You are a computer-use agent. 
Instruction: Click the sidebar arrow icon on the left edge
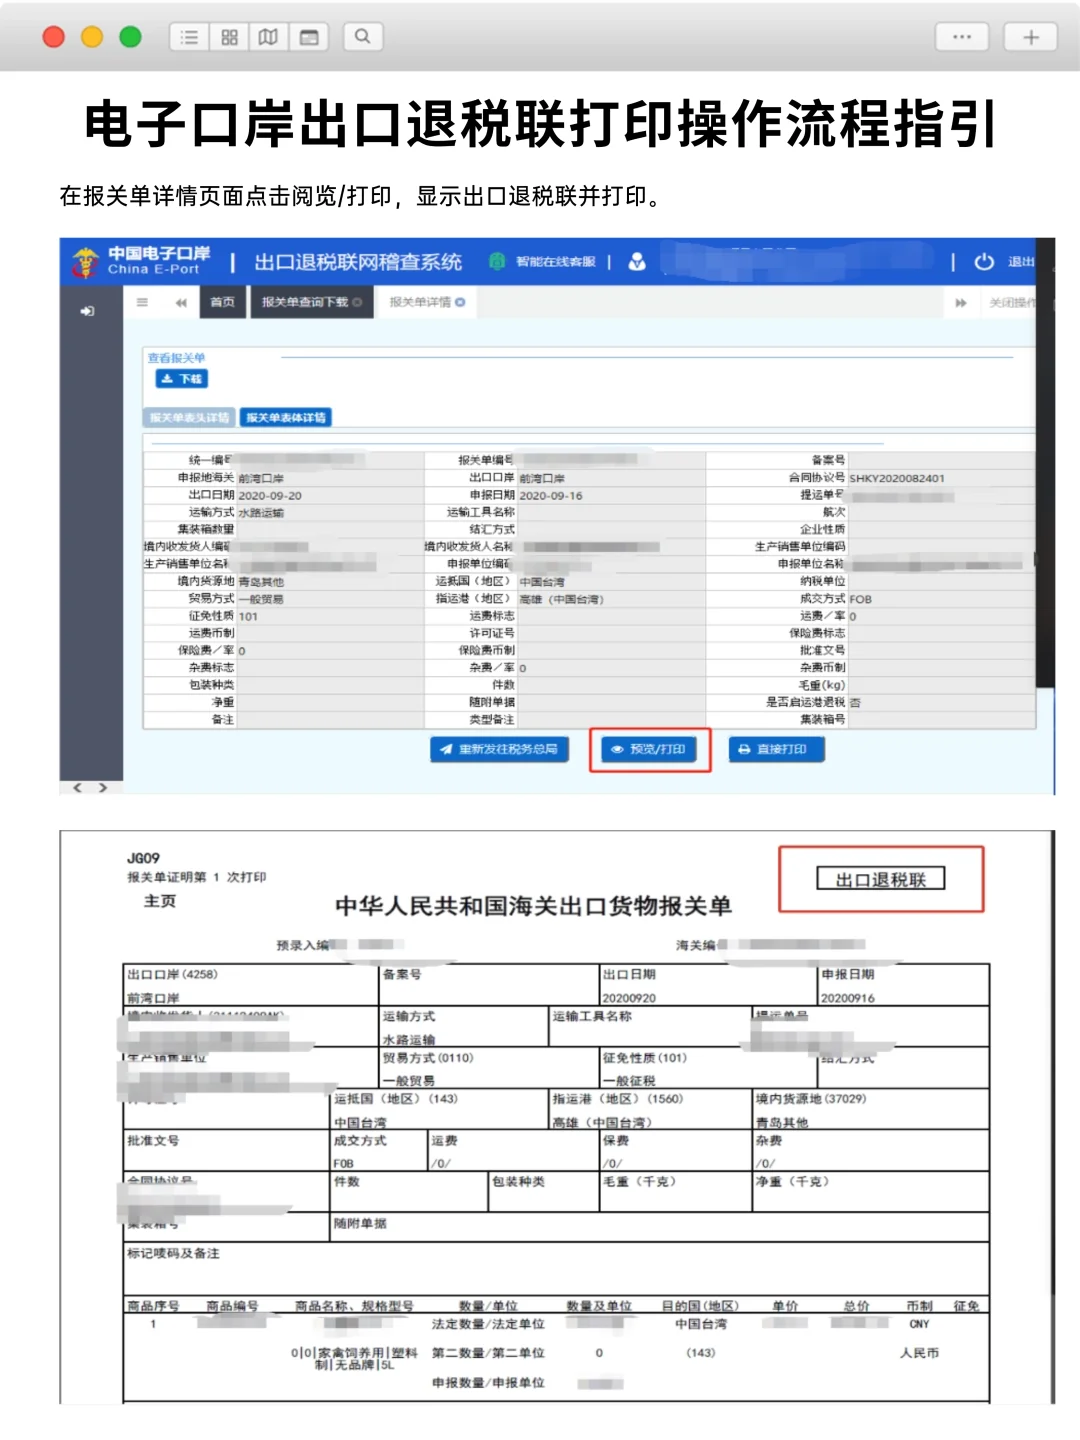pos(90,310)
